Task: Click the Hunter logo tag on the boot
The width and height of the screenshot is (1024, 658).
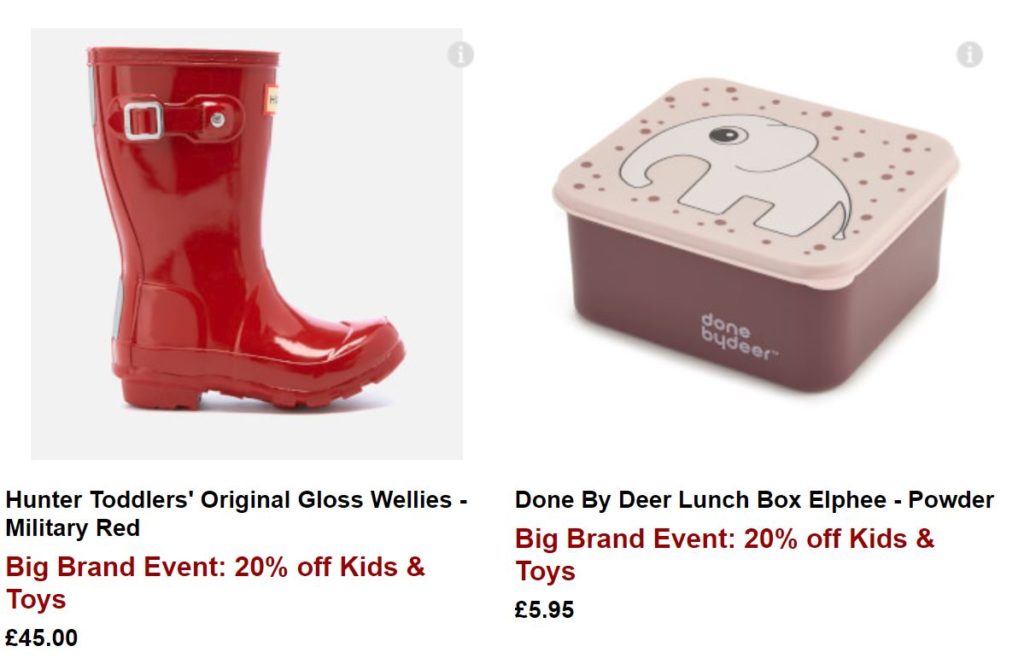Action: click(x=271, y=100)
